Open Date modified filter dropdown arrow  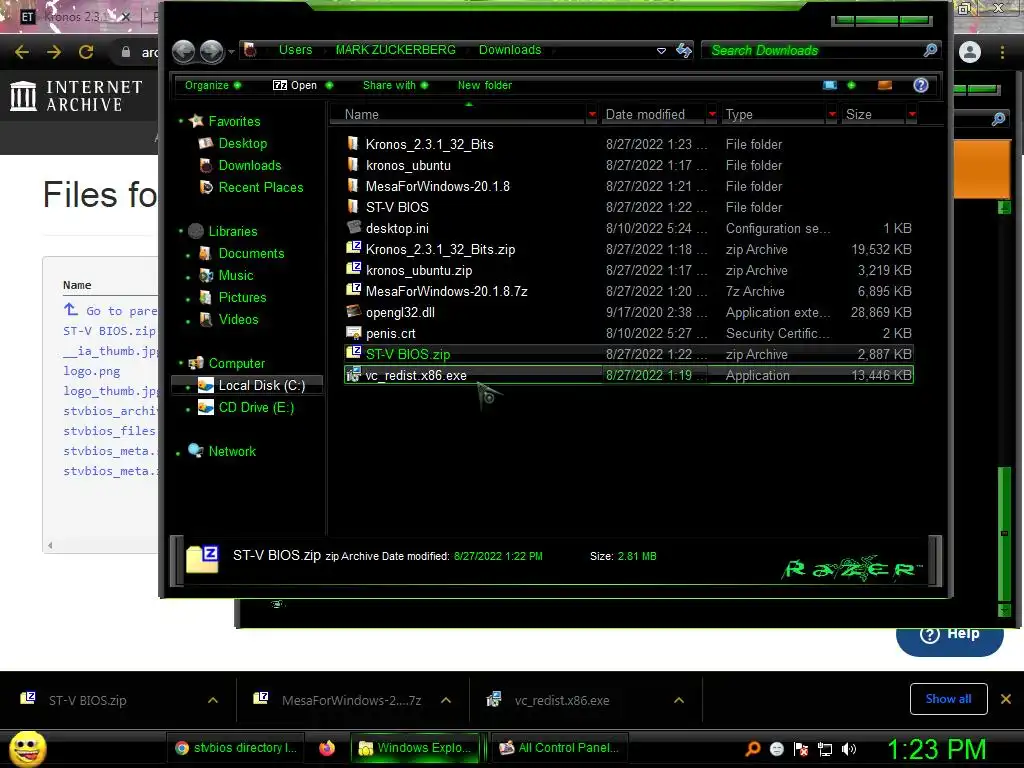(712, 114)
